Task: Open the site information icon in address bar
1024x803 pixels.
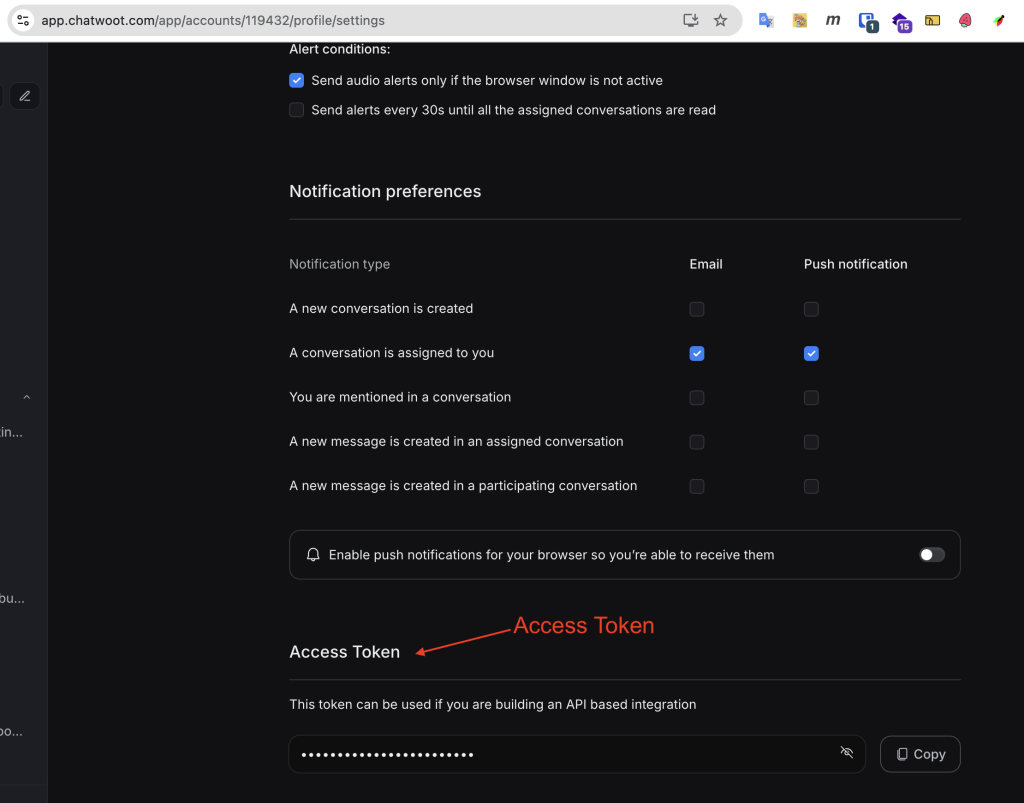Action: (x=23, y=20)
